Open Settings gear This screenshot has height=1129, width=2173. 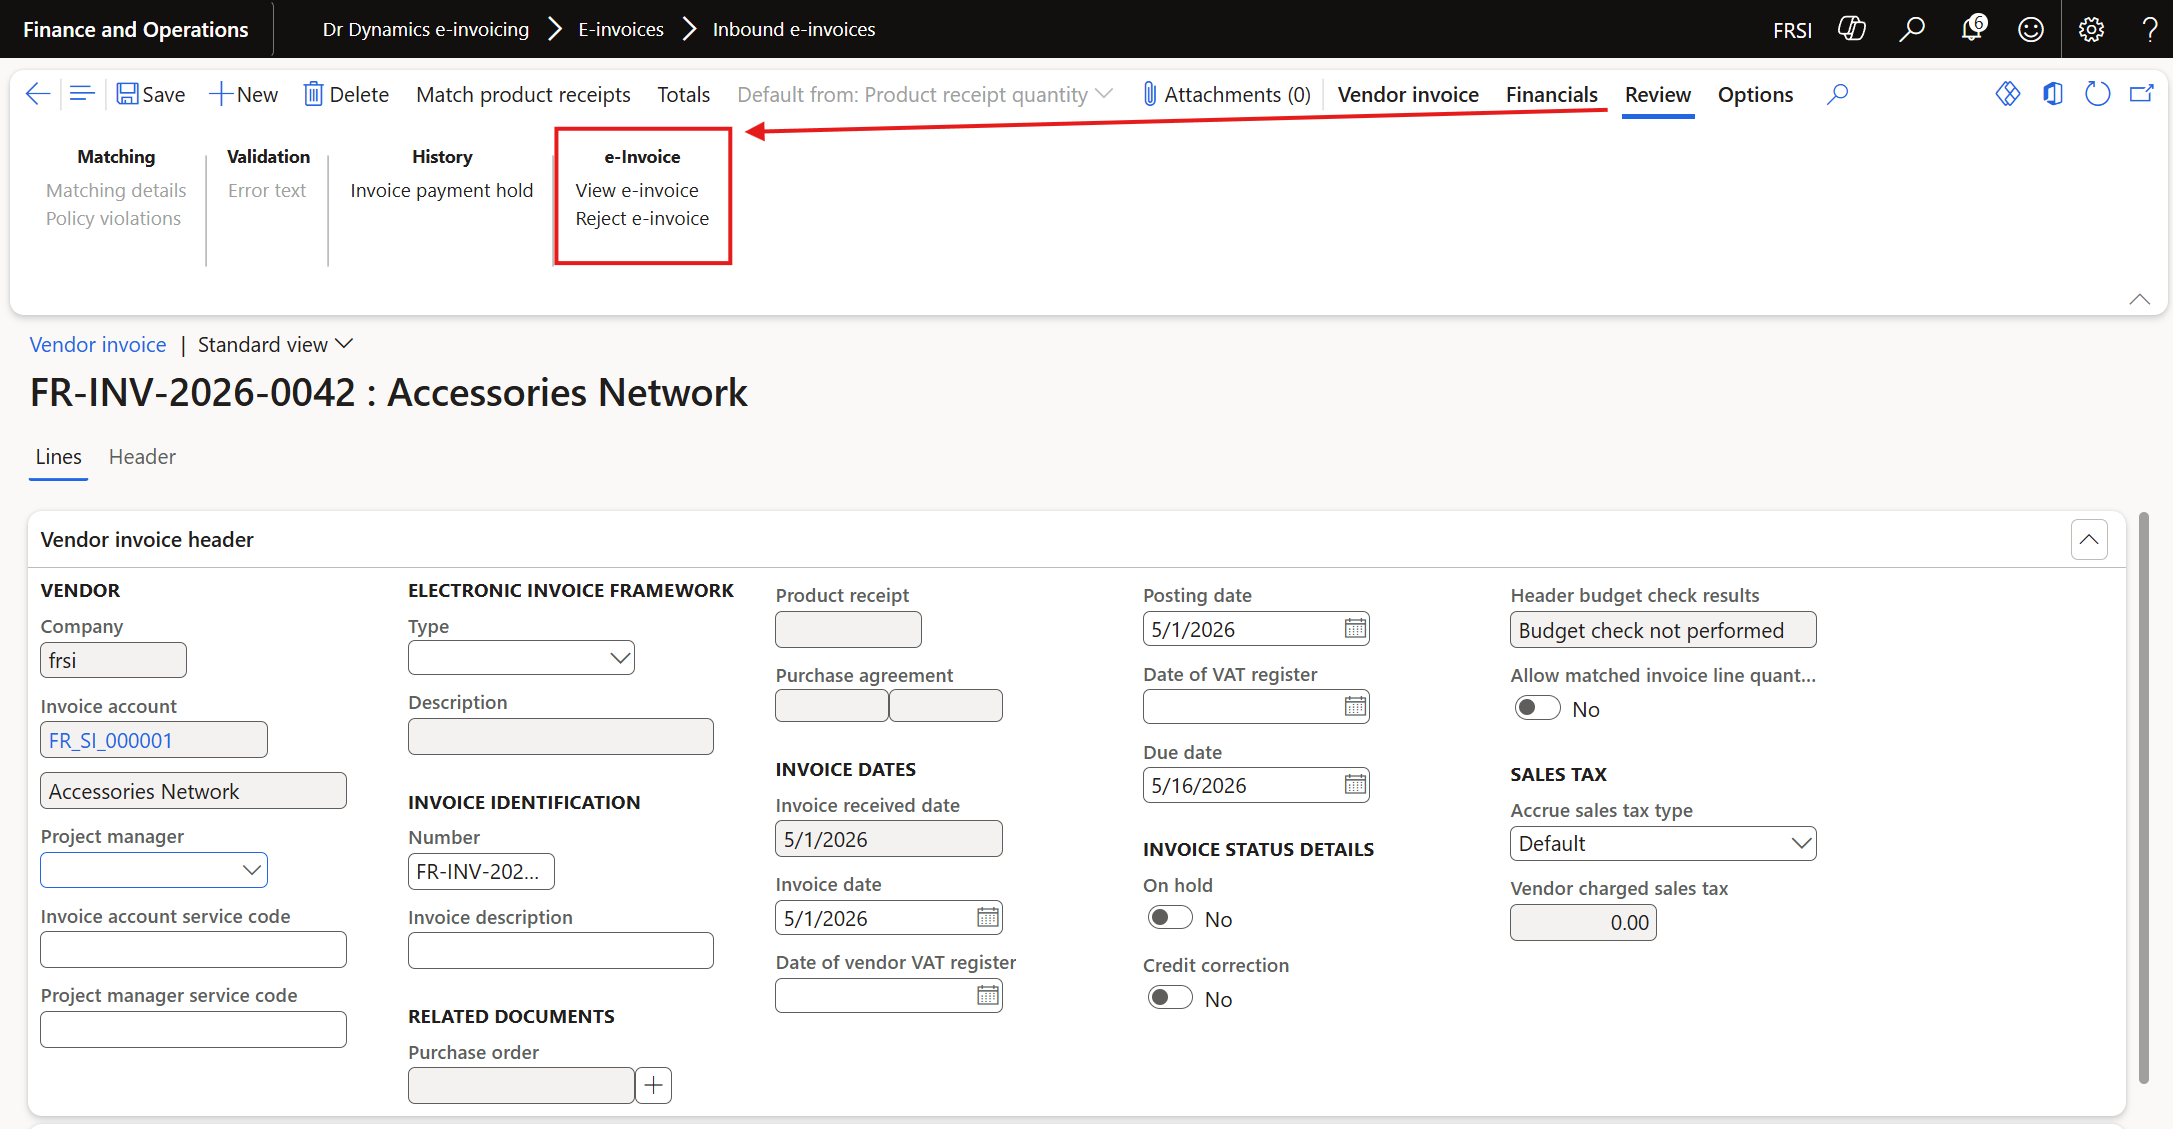[x=2091, y=29]
